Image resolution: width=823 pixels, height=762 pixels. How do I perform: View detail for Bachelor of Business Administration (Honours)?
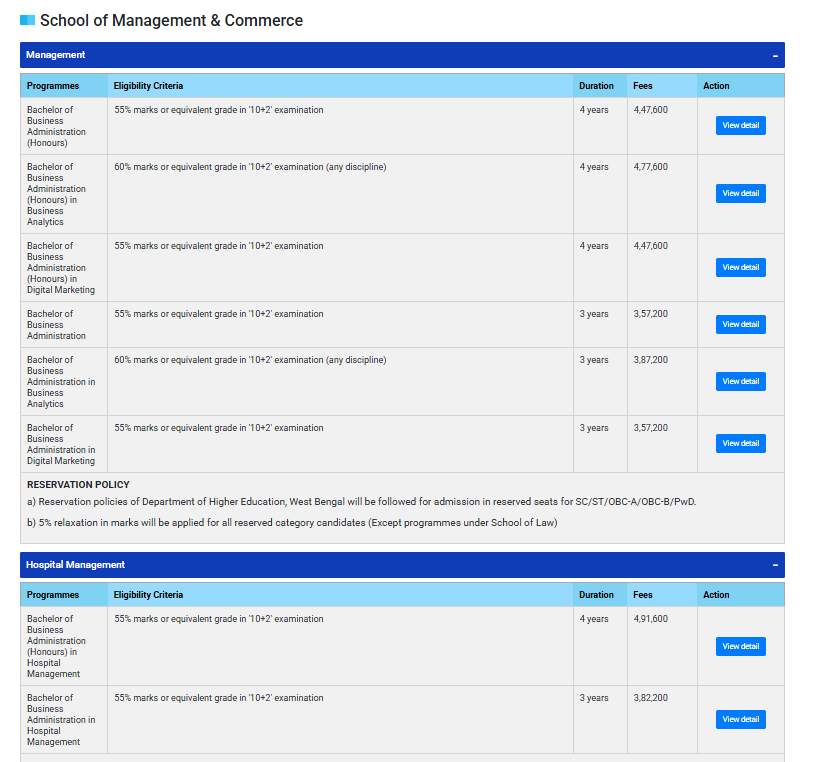pyautogui.click(x=740, y=125)
